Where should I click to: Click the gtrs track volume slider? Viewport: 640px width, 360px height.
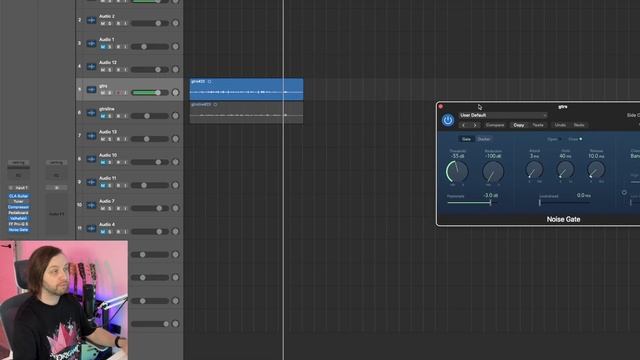(149, 93)
